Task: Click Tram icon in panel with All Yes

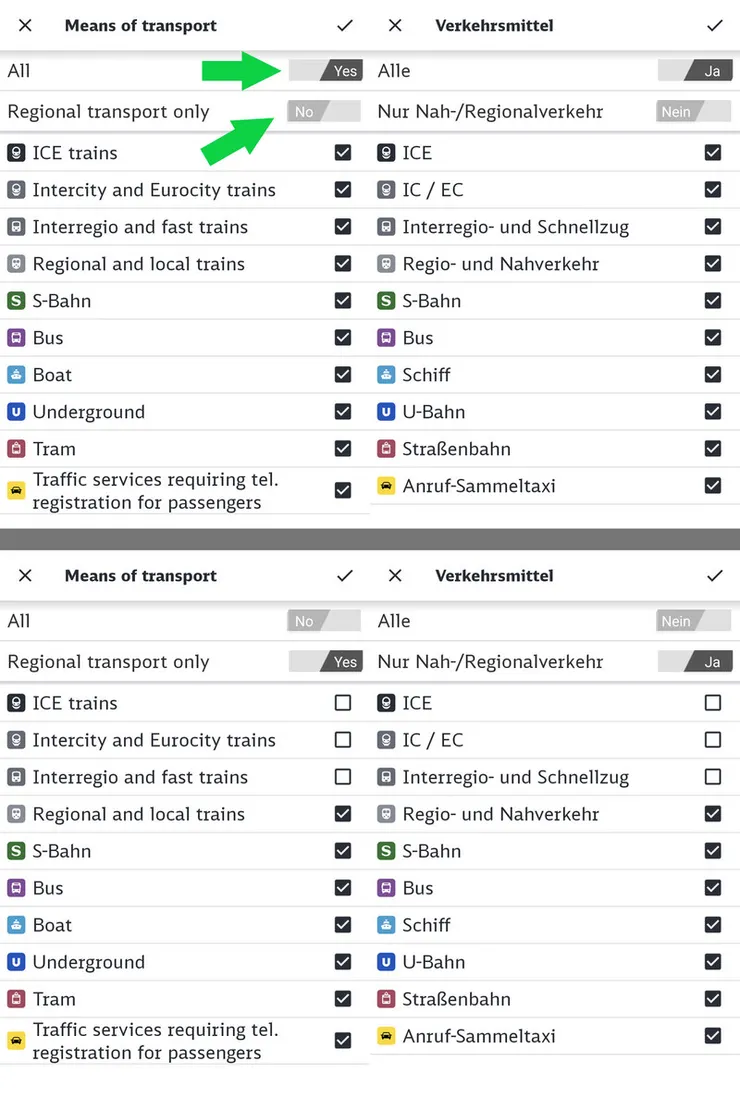Action: (x=16, y=449)
